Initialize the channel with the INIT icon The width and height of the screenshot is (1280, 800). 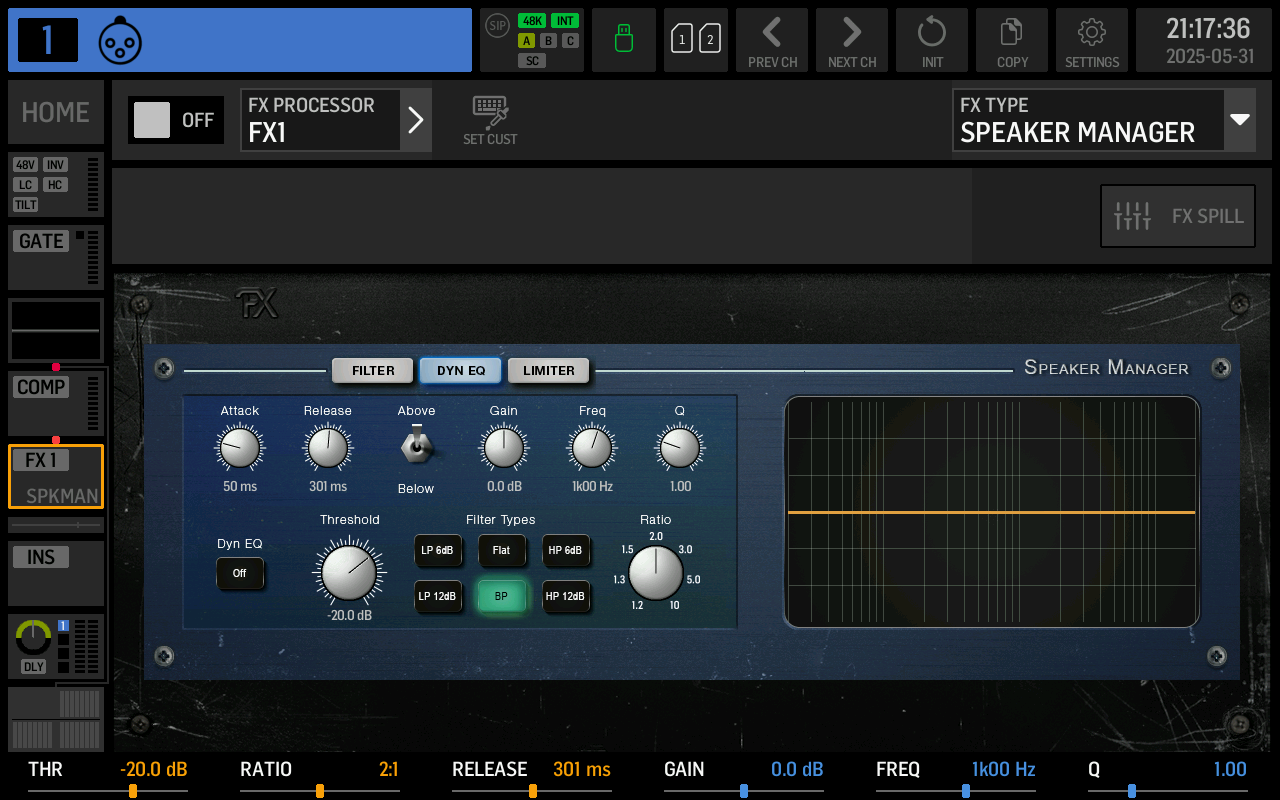931,40
